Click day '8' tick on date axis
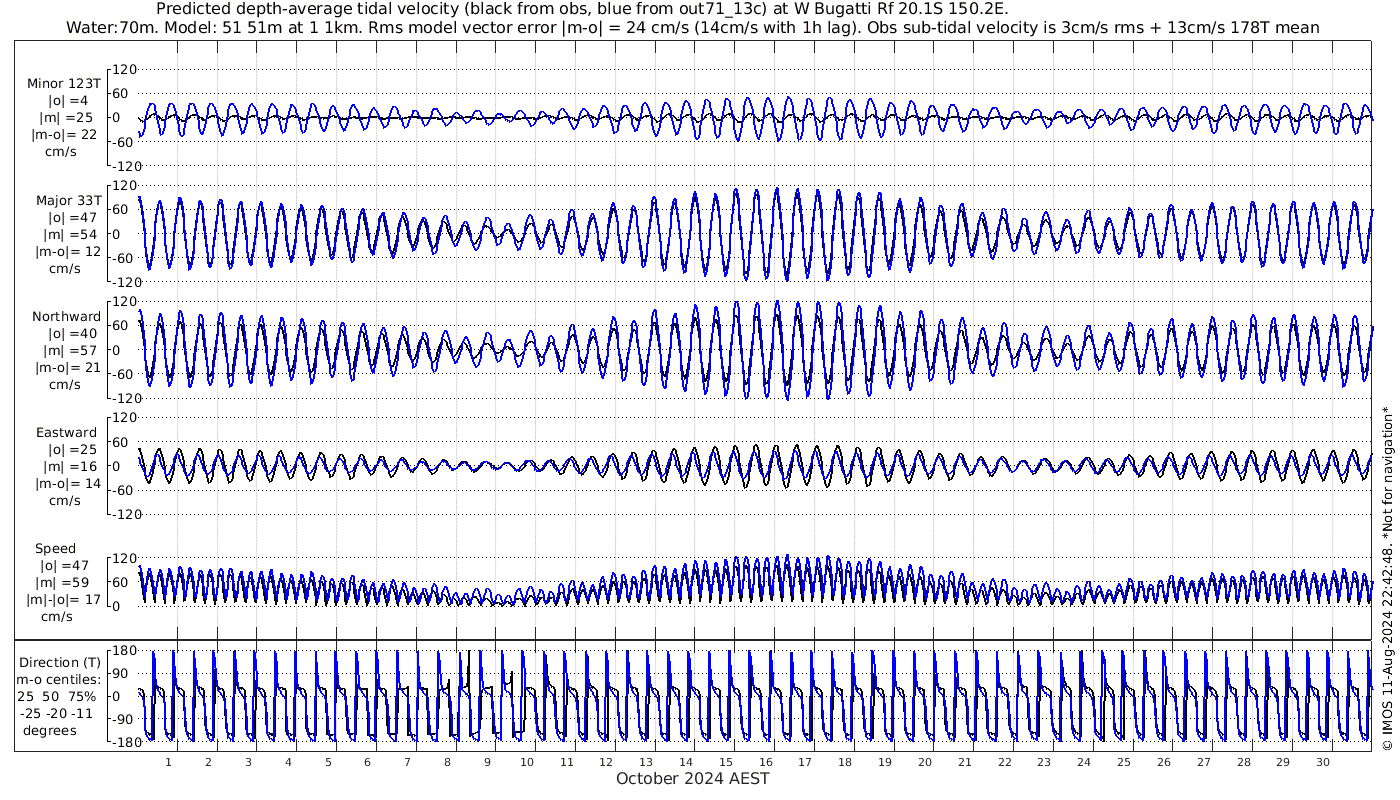This screenshot has height=800, width=1400. 447,762
